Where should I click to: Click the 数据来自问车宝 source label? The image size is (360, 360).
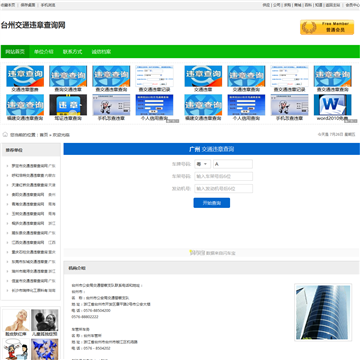[221, 253]
